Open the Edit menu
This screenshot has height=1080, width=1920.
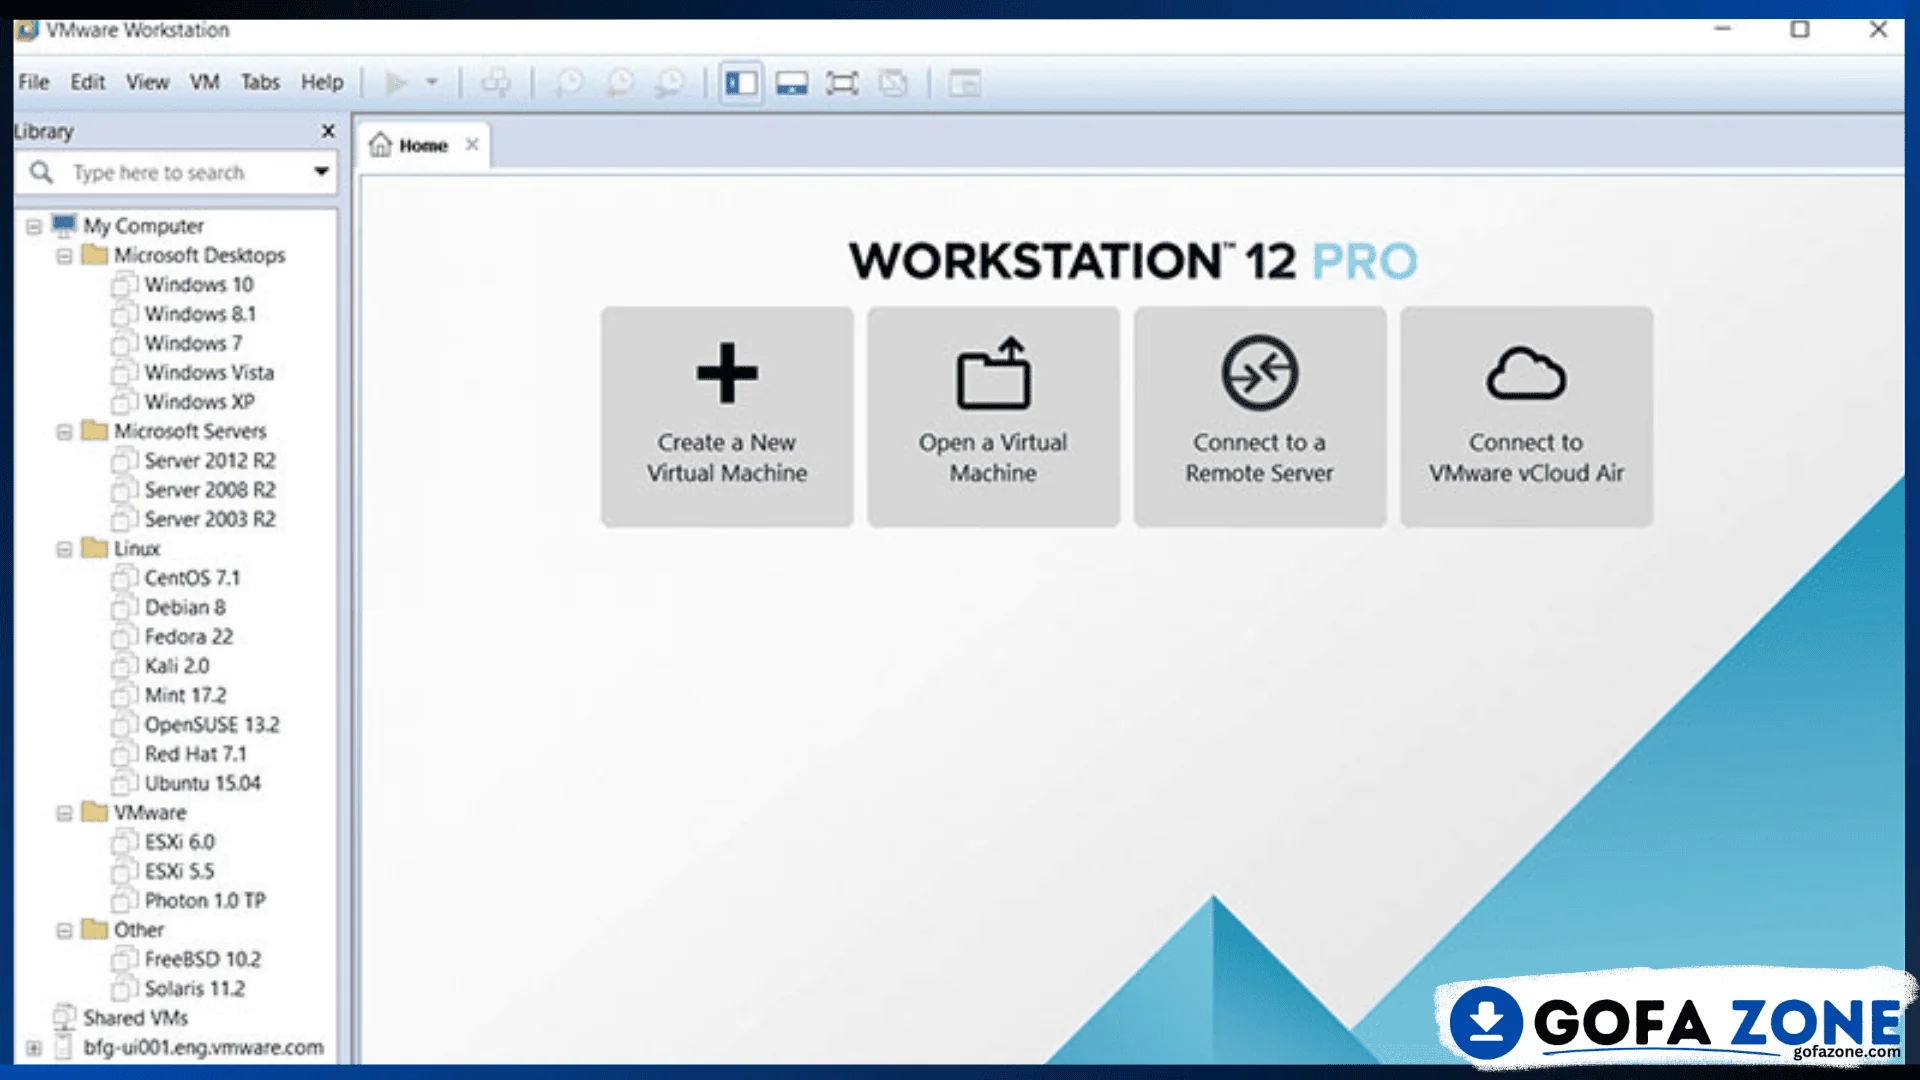coord(88,82)
